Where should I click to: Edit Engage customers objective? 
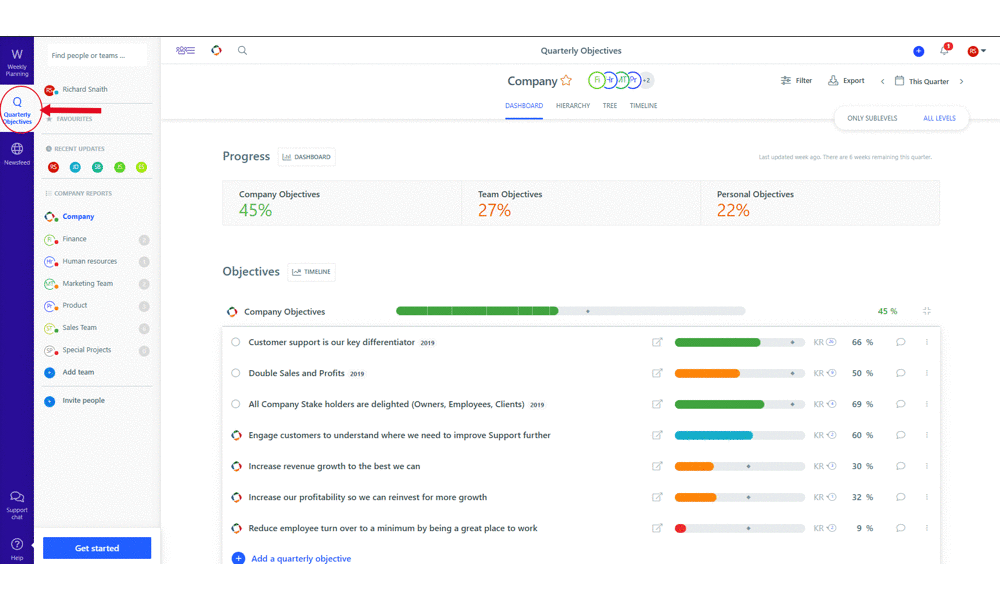tap(657, 435)
